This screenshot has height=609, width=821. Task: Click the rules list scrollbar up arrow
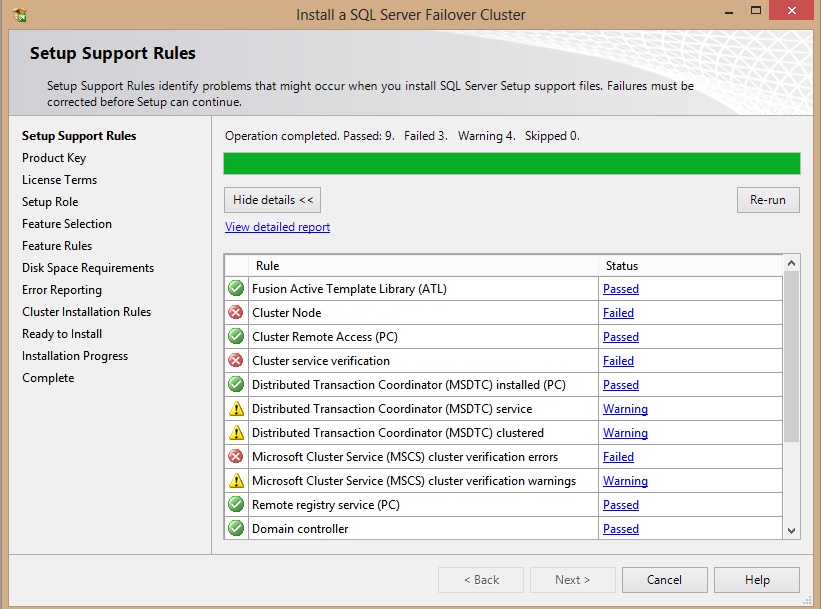791,263
